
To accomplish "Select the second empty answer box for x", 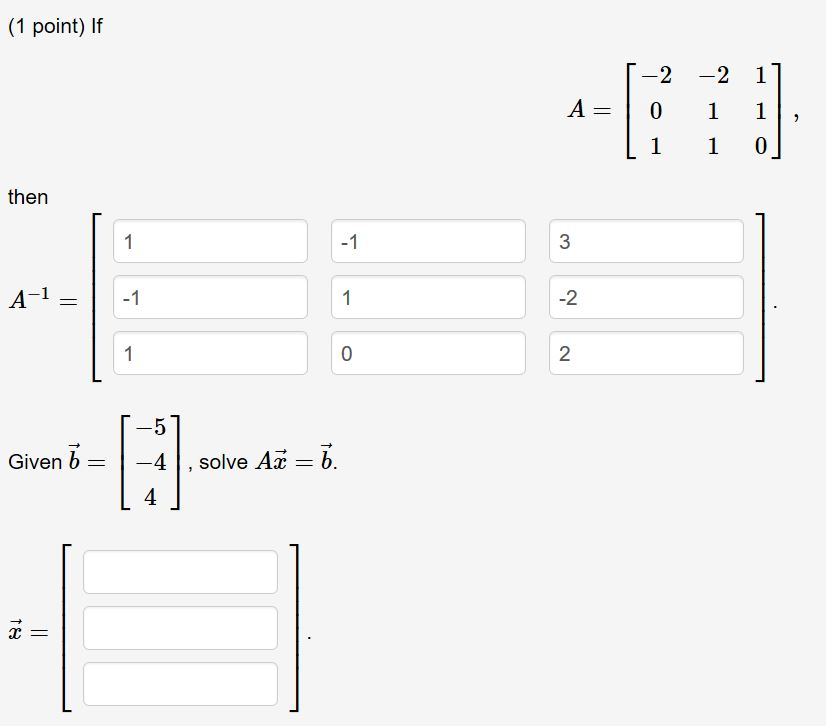I will pos(180,627).
